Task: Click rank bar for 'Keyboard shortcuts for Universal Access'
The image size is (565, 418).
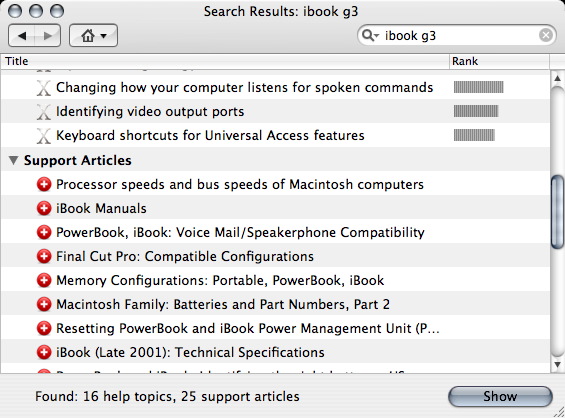Action: 474,135
